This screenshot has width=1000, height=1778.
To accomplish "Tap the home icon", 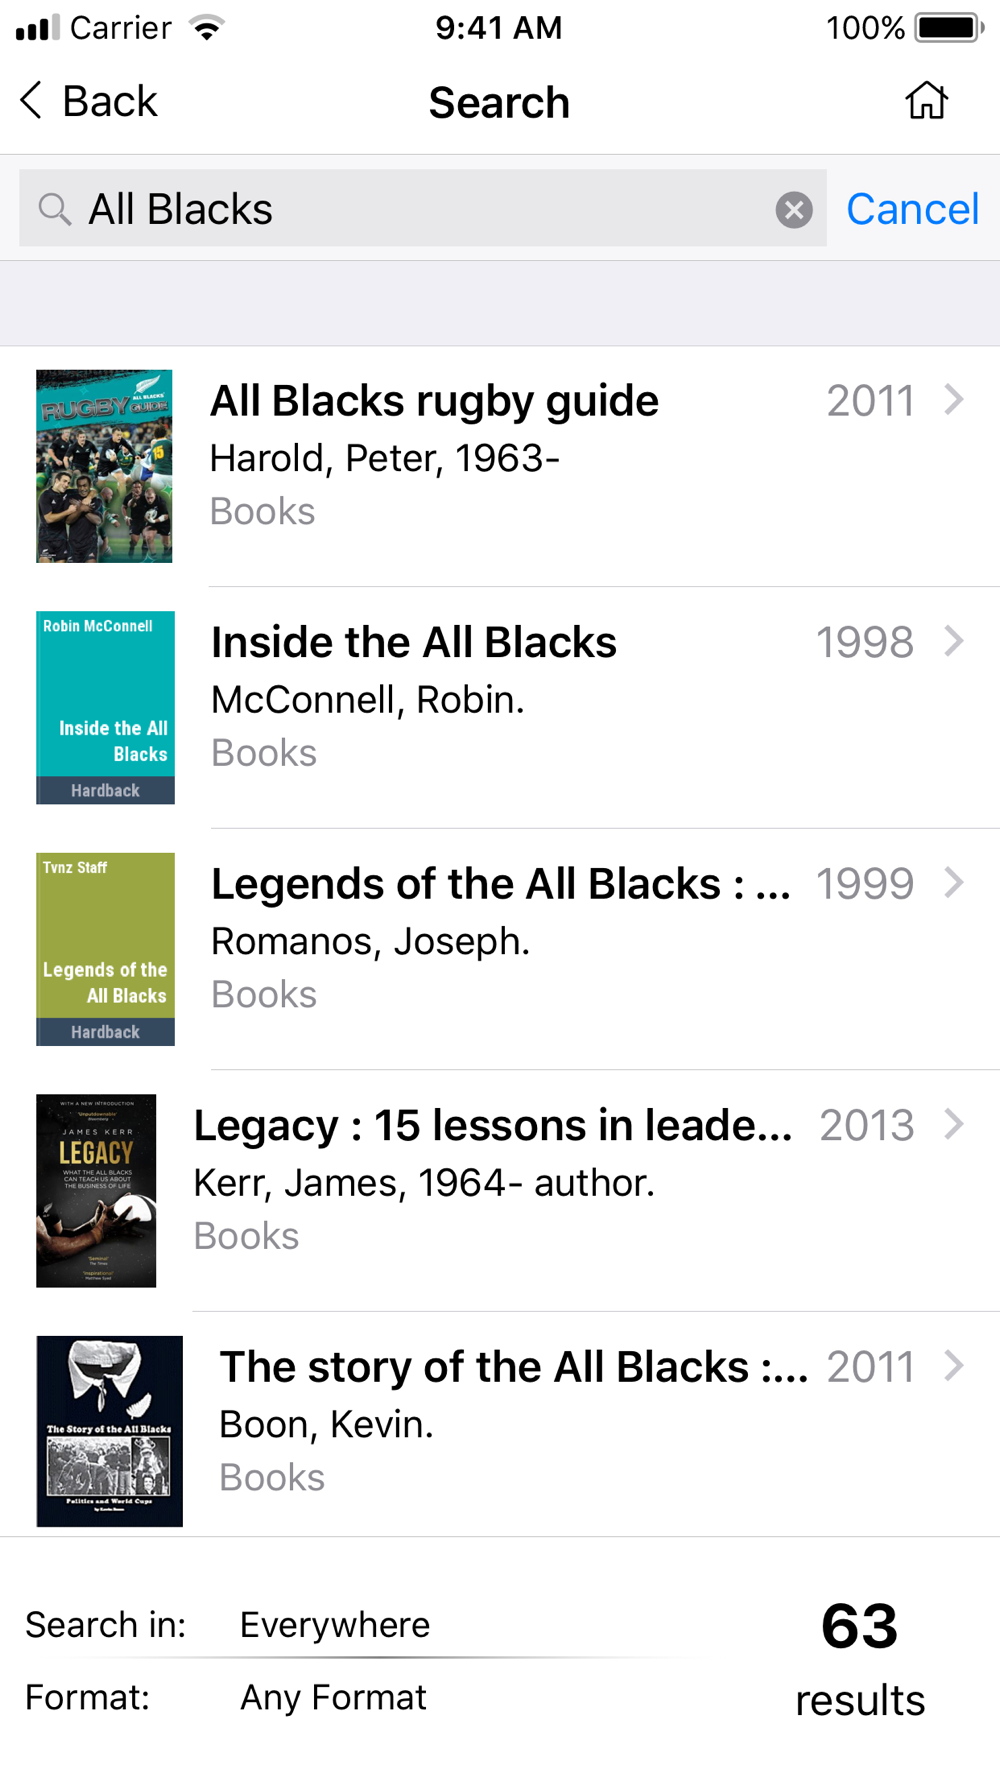I will coord(926,101).
